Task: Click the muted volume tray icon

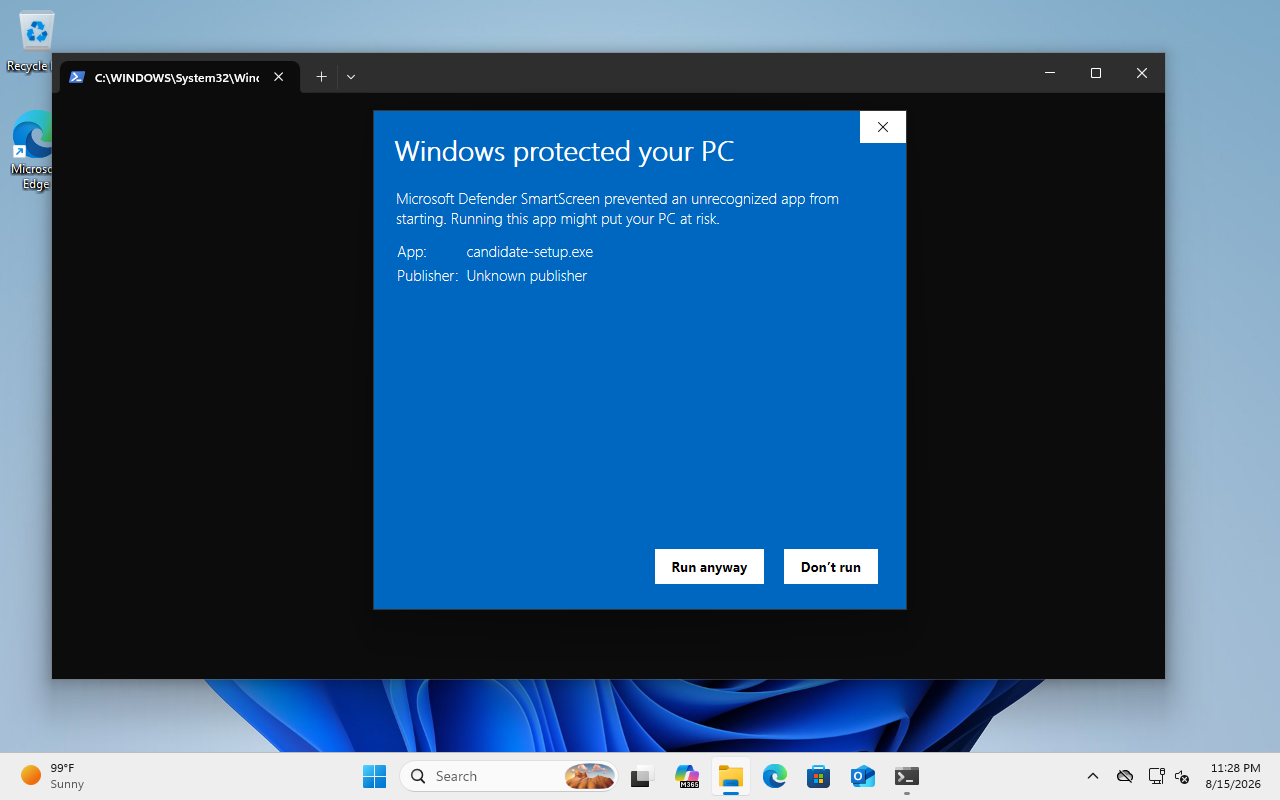Action: [x=1182, y=776]
